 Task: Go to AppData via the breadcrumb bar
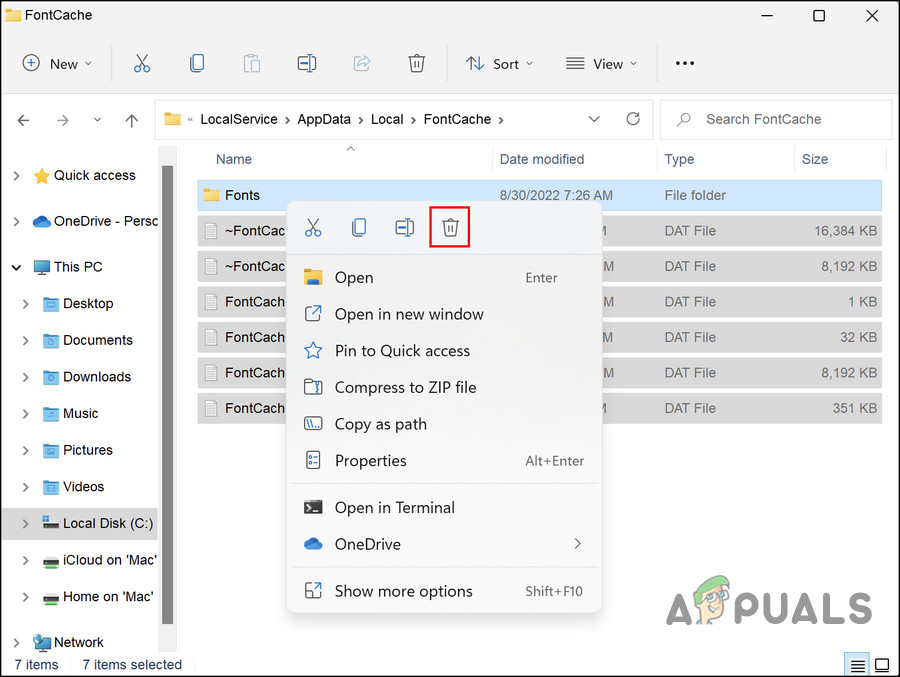[323, 119]
